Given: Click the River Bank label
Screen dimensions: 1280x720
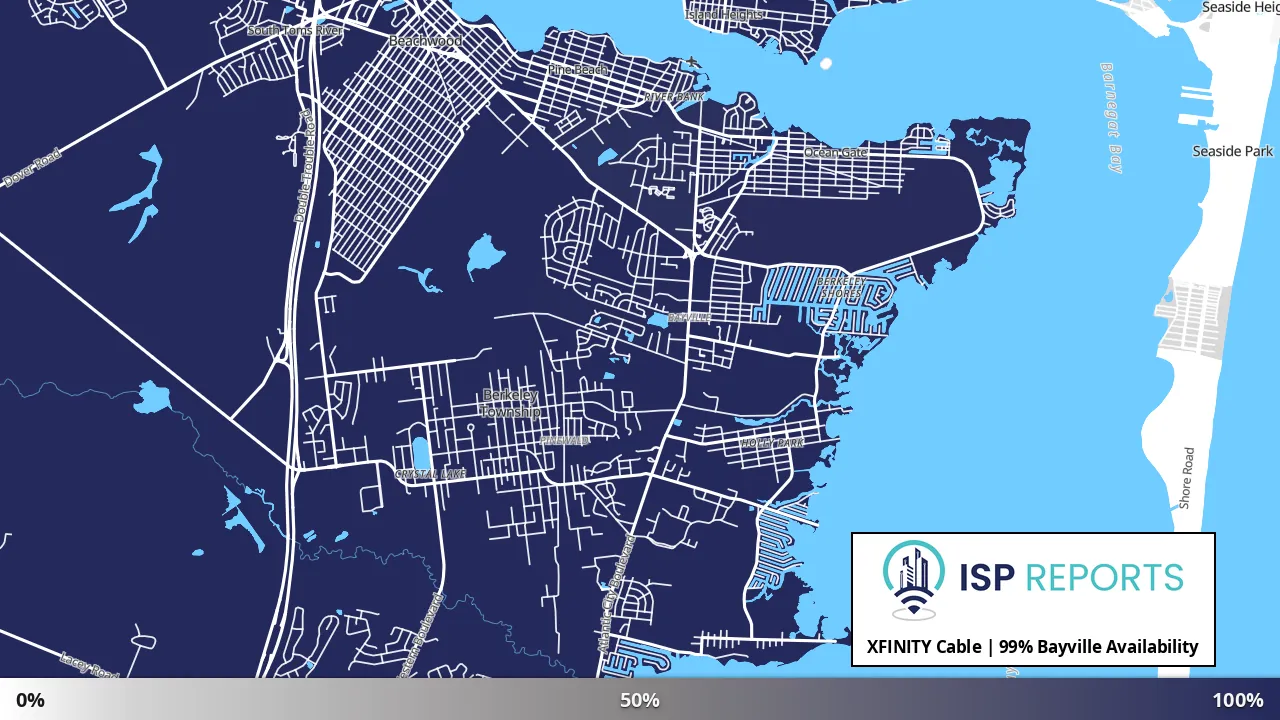Looking at the screenshot, I should (x=674, y=97).
